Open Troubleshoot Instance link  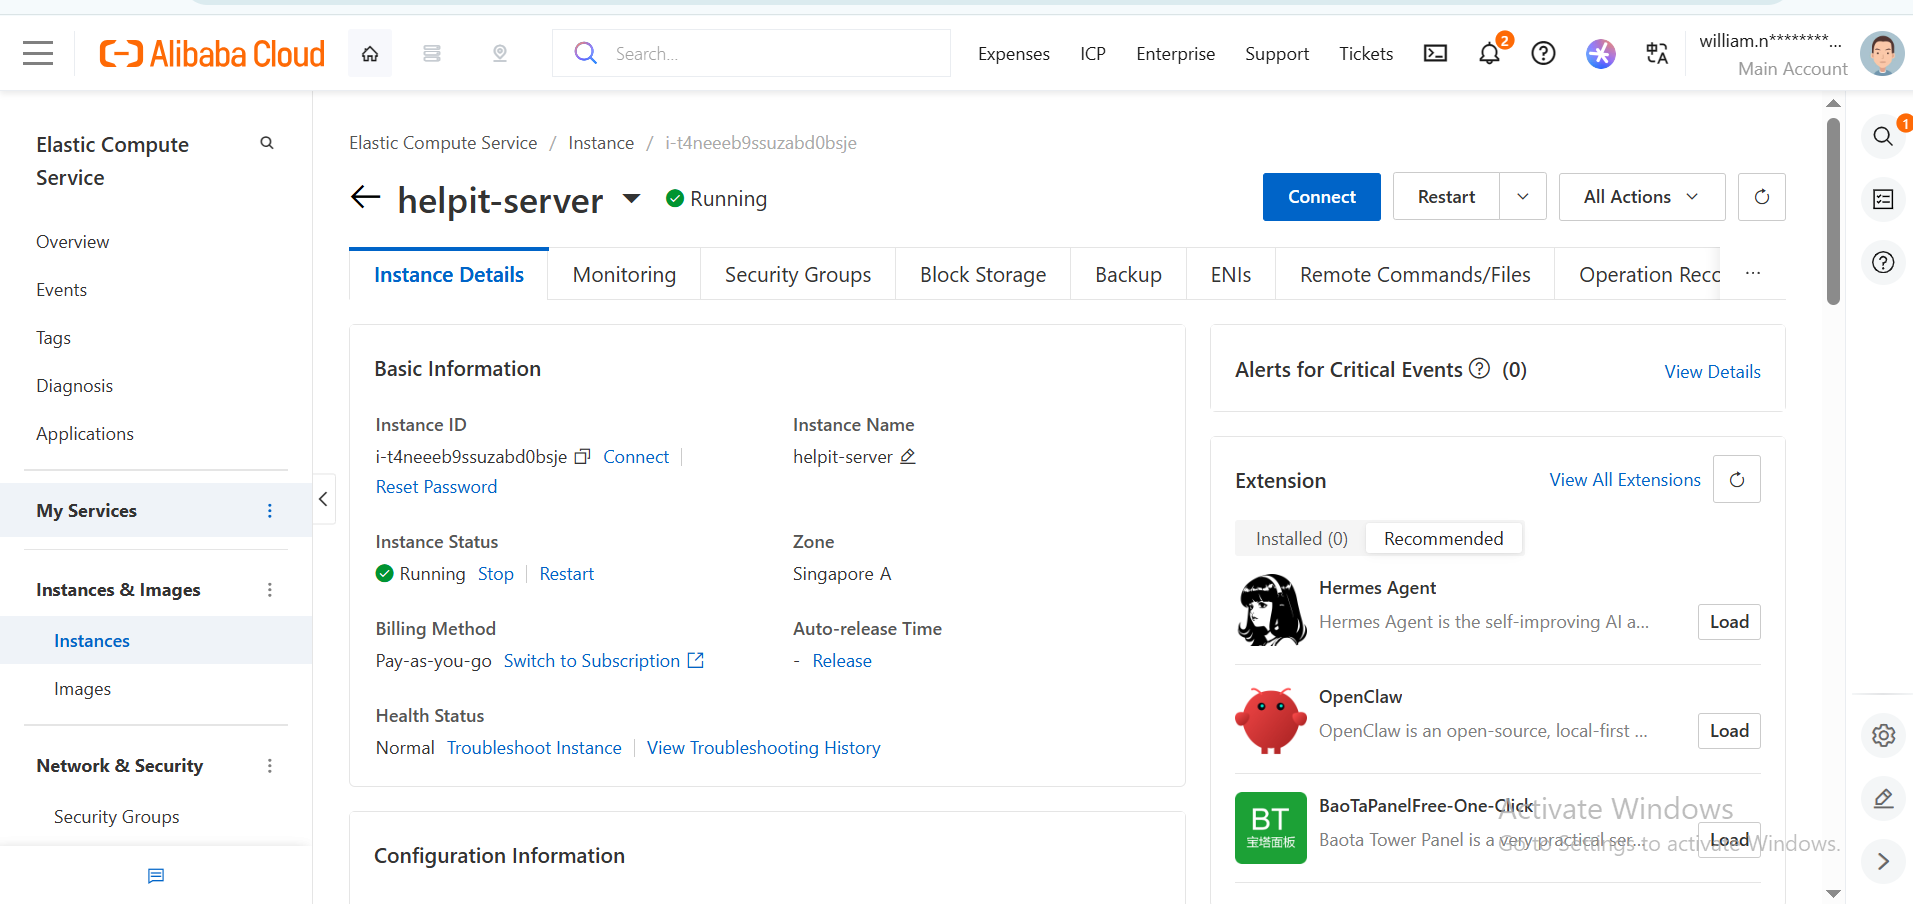point(534,748)
